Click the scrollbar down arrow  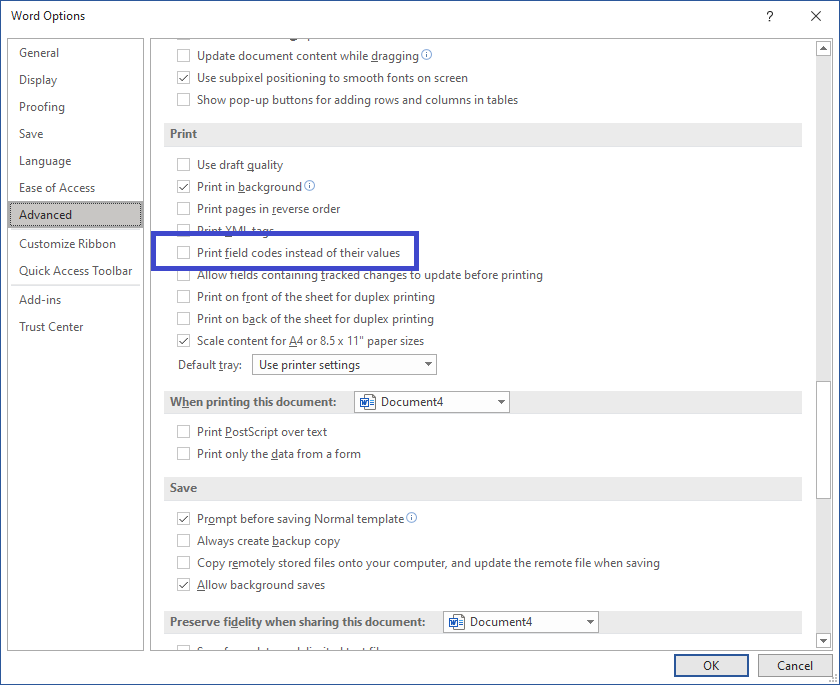823,639
